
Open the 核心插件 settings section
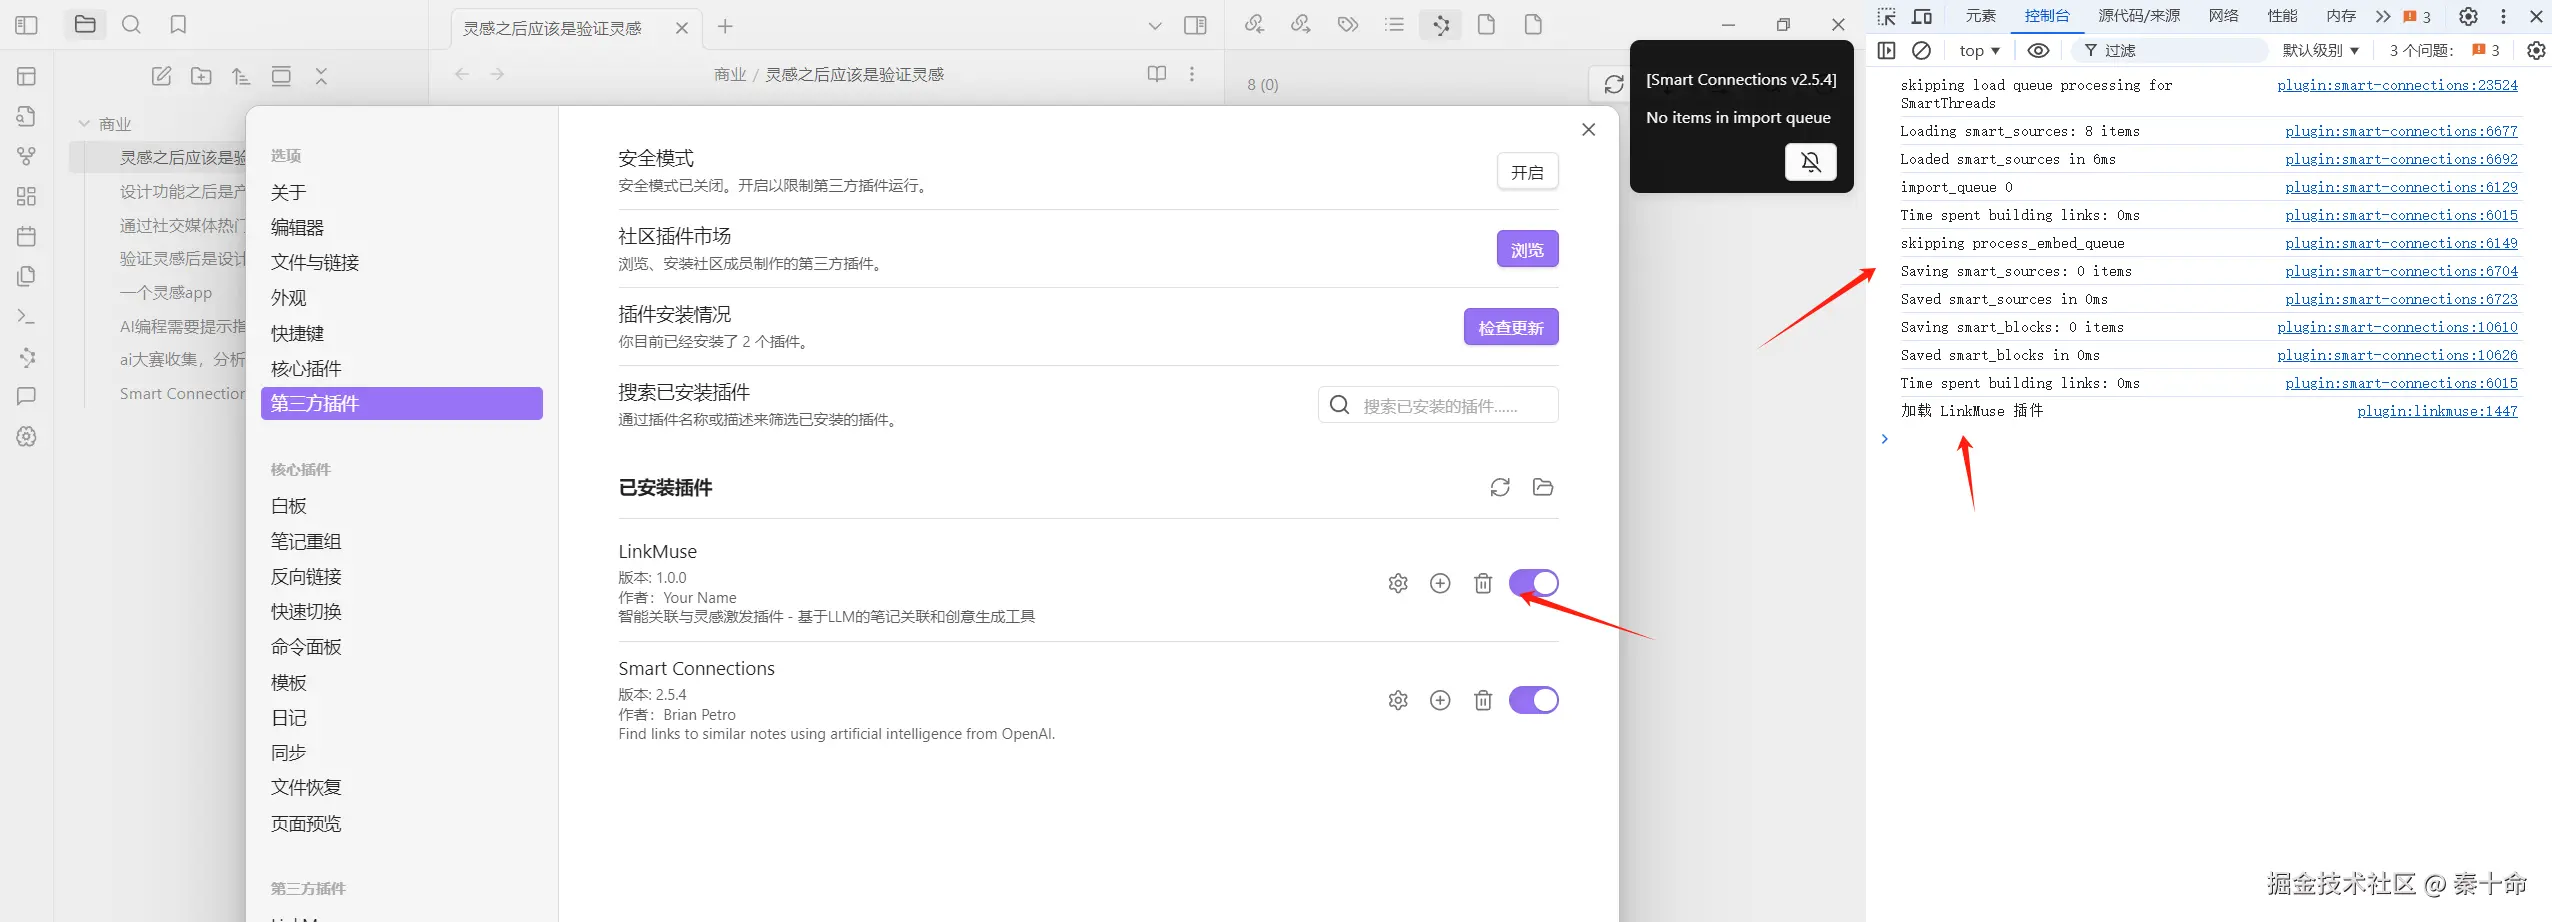tap(402, 369)
